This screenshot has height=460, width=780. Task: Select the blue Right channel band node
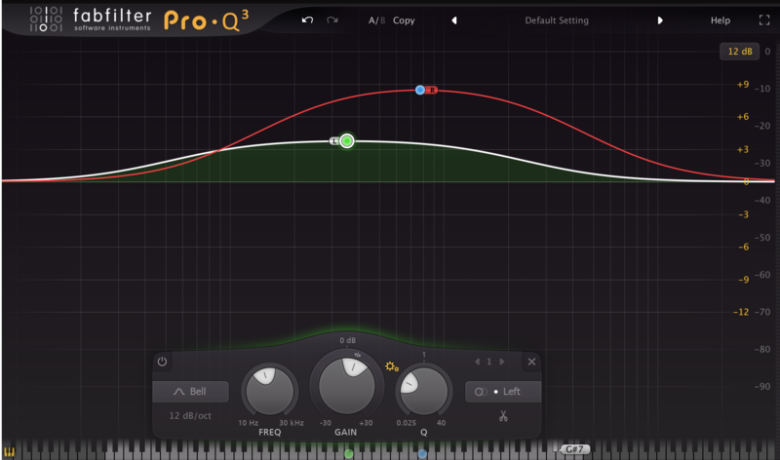[x=420, y=90]
